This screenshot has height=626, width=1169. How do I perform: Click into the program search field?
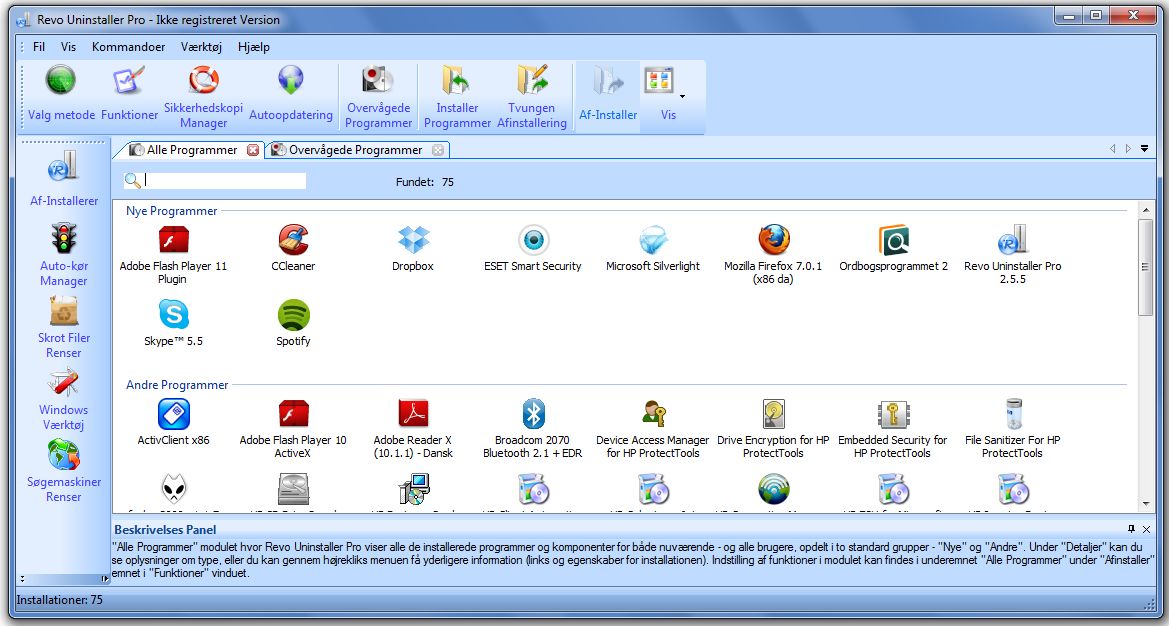click(225, 181)
